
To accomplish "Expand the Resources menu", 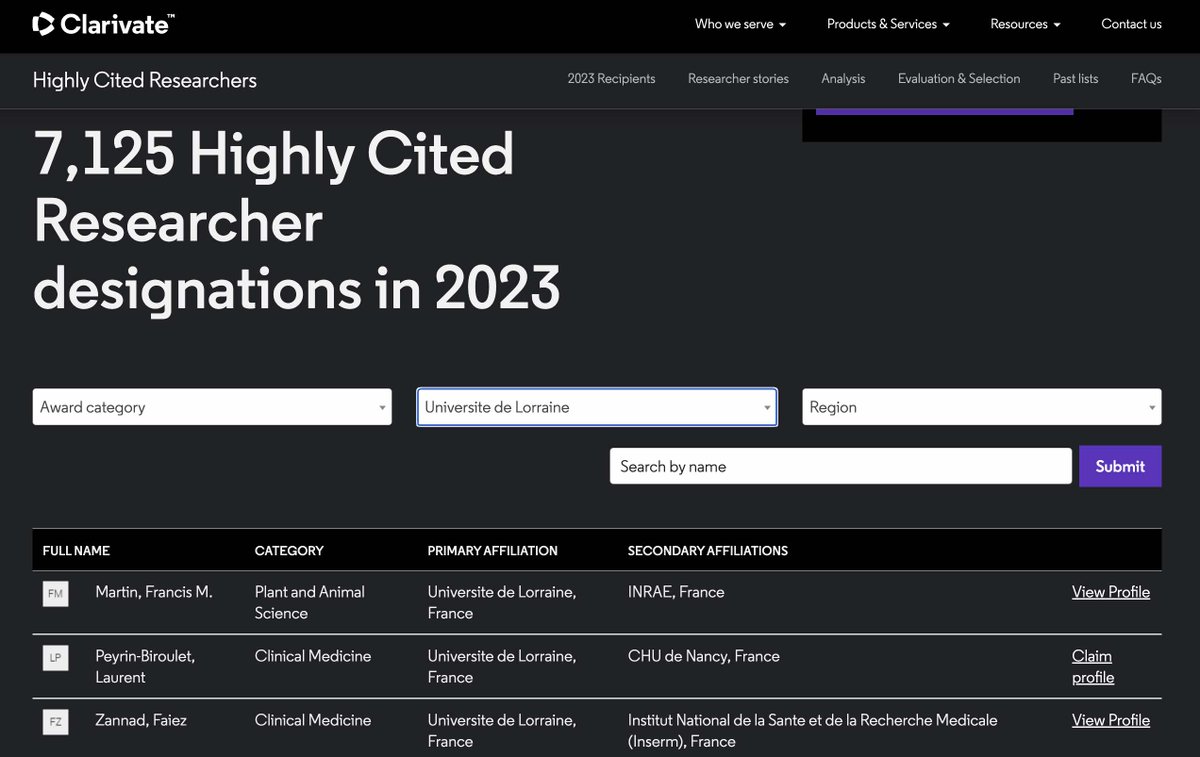I will (x=1025, y=24).
